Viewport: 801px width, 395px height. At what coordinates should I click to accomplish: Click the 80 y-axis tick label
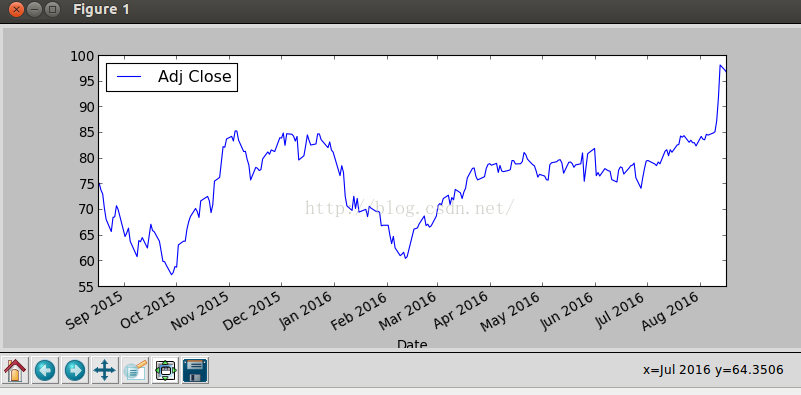tap(86, 158)
